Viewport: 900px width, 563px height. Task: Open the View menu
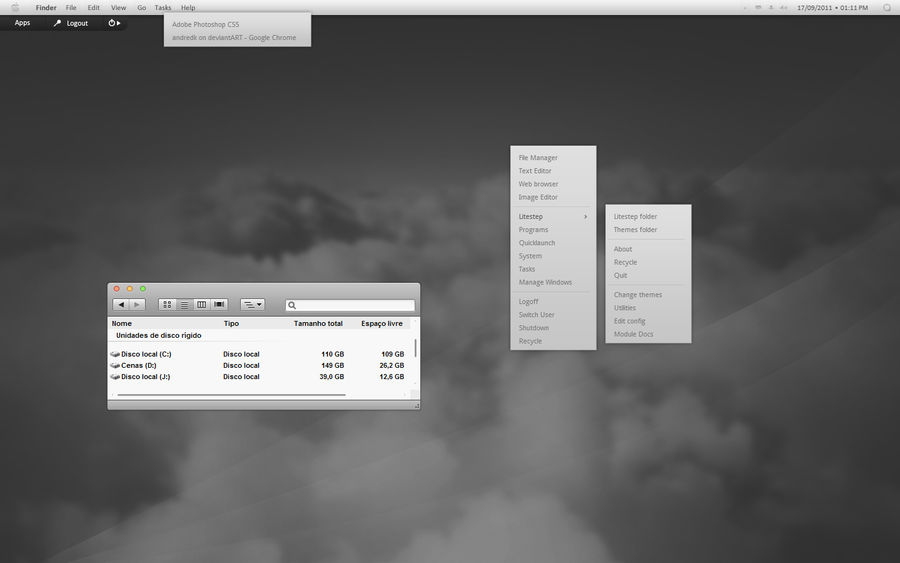click(x=118, y=8)
